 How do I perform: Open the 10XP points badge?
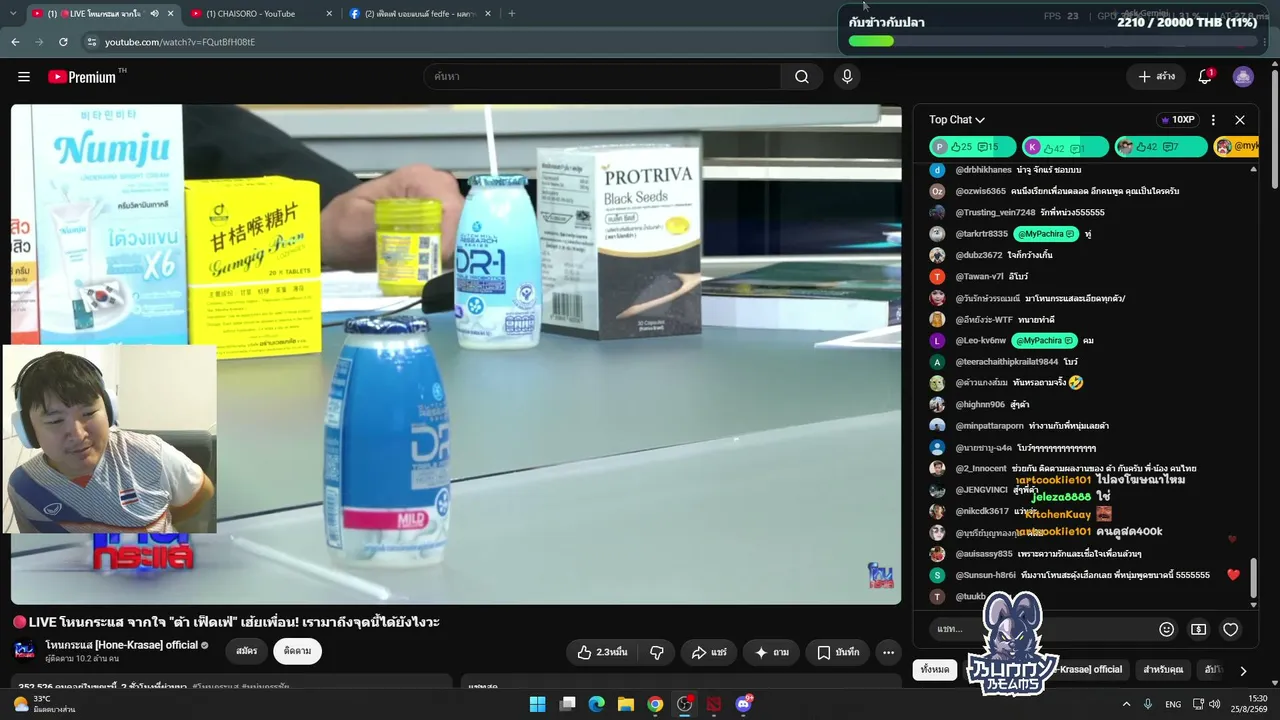pos(1177,120)
